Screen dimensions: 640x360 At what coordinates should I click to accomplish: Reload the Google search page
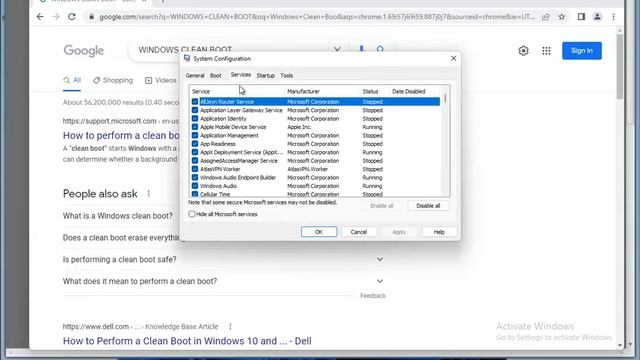72,17
